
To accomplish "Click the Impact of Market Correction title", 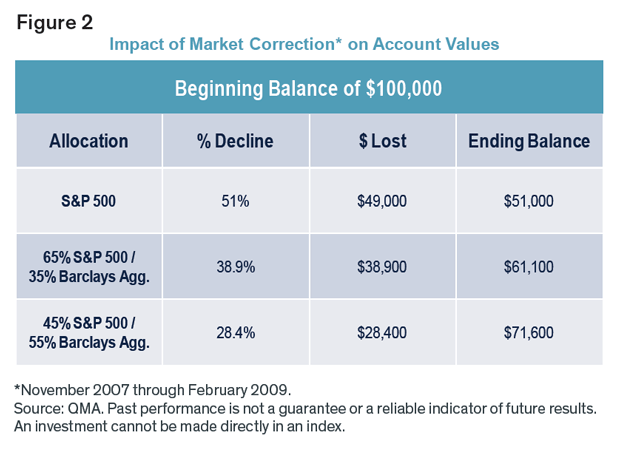I will [x=304, y=44].
